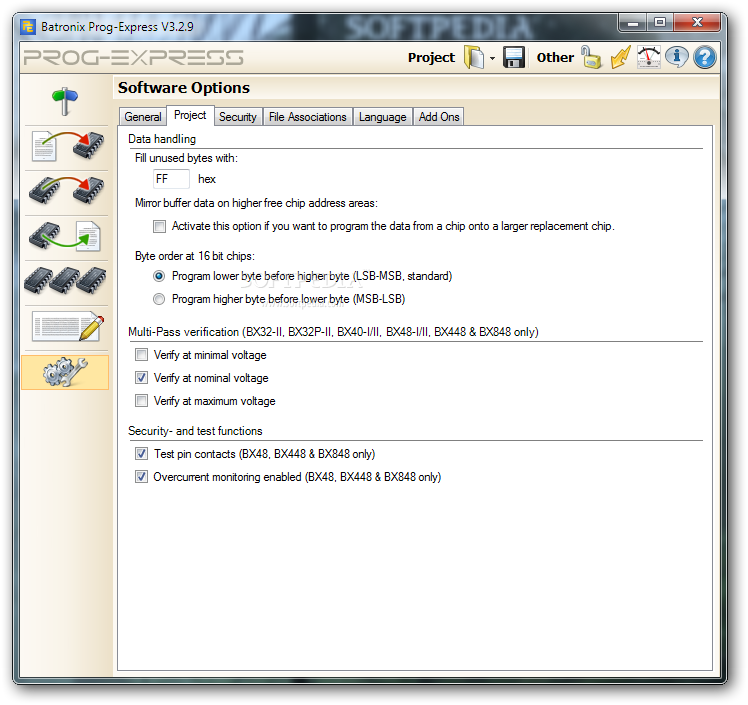Click the Prog-Express app title icon

click(x=28, y=27)
